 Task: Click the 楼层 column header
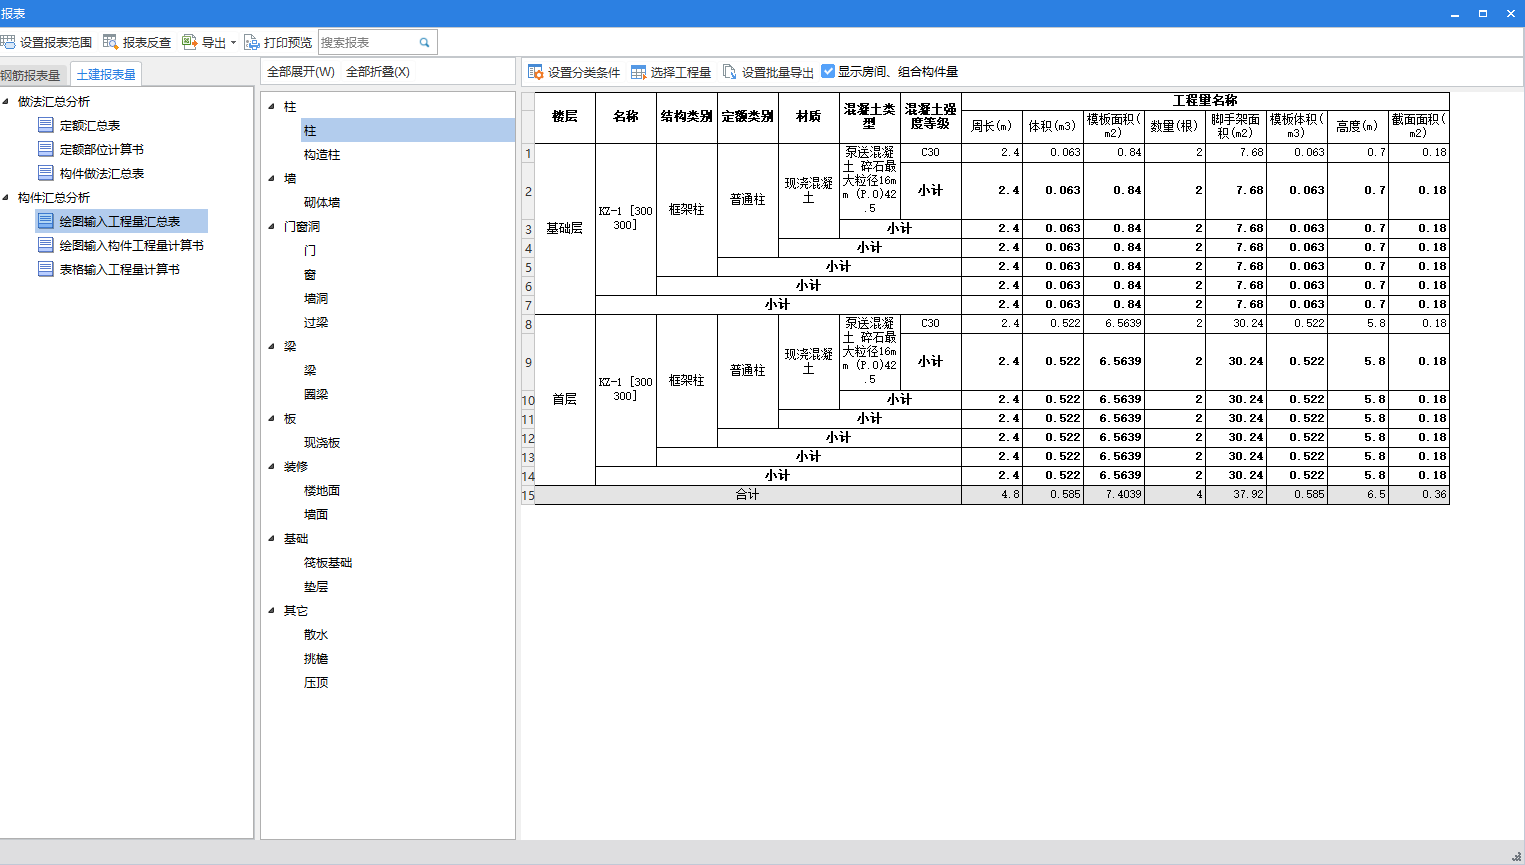[565, 117]
